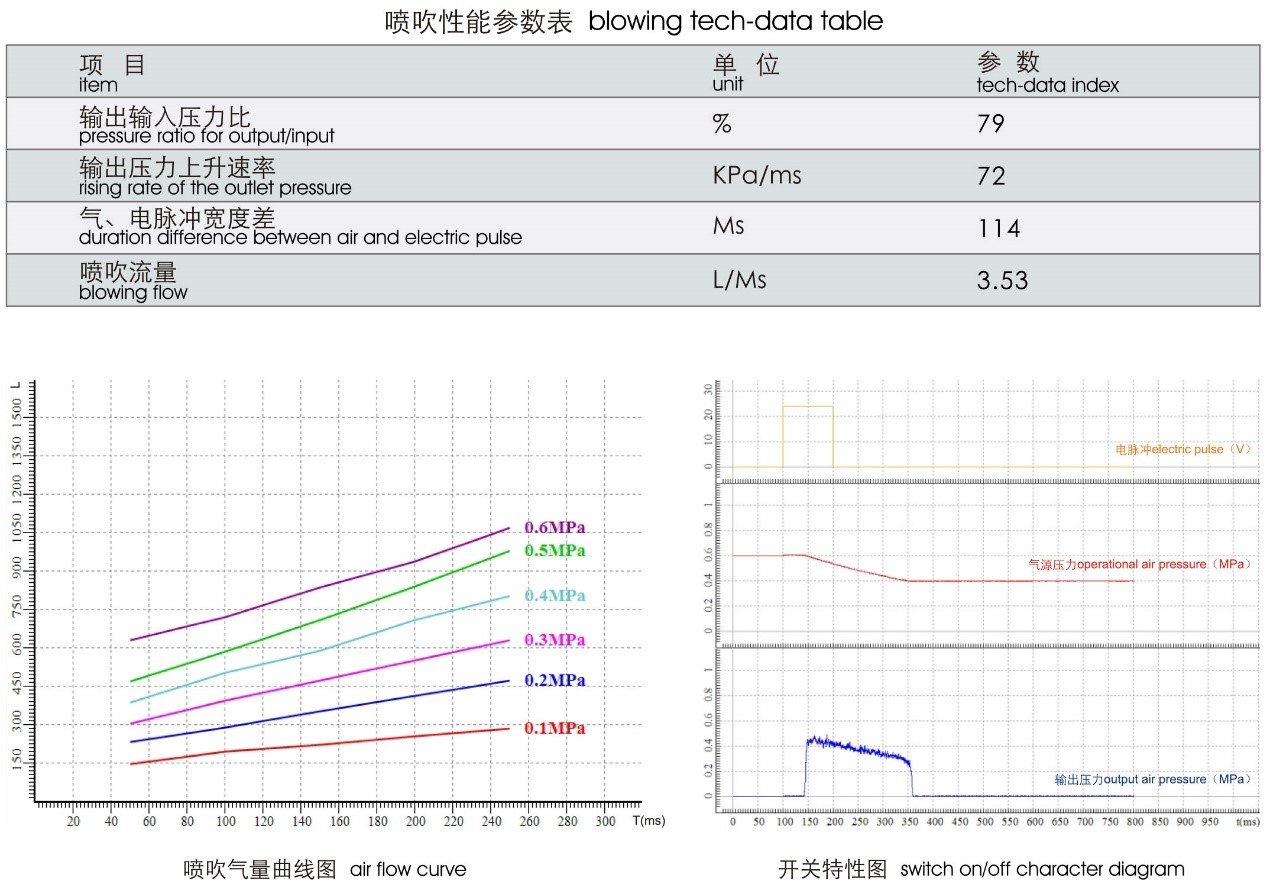Click the KPa/ms unit cell
1270x884 pixels.
pos(756,176)
